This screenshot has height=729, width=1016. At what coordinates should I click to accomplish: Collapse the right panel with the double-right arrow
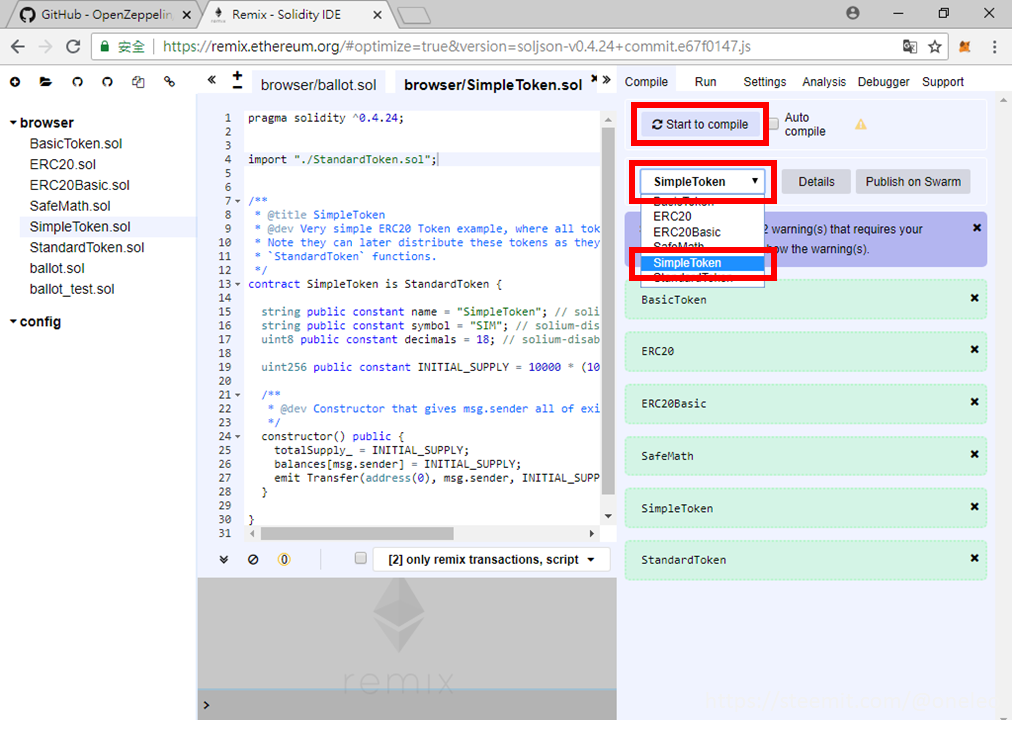[606, 80]
